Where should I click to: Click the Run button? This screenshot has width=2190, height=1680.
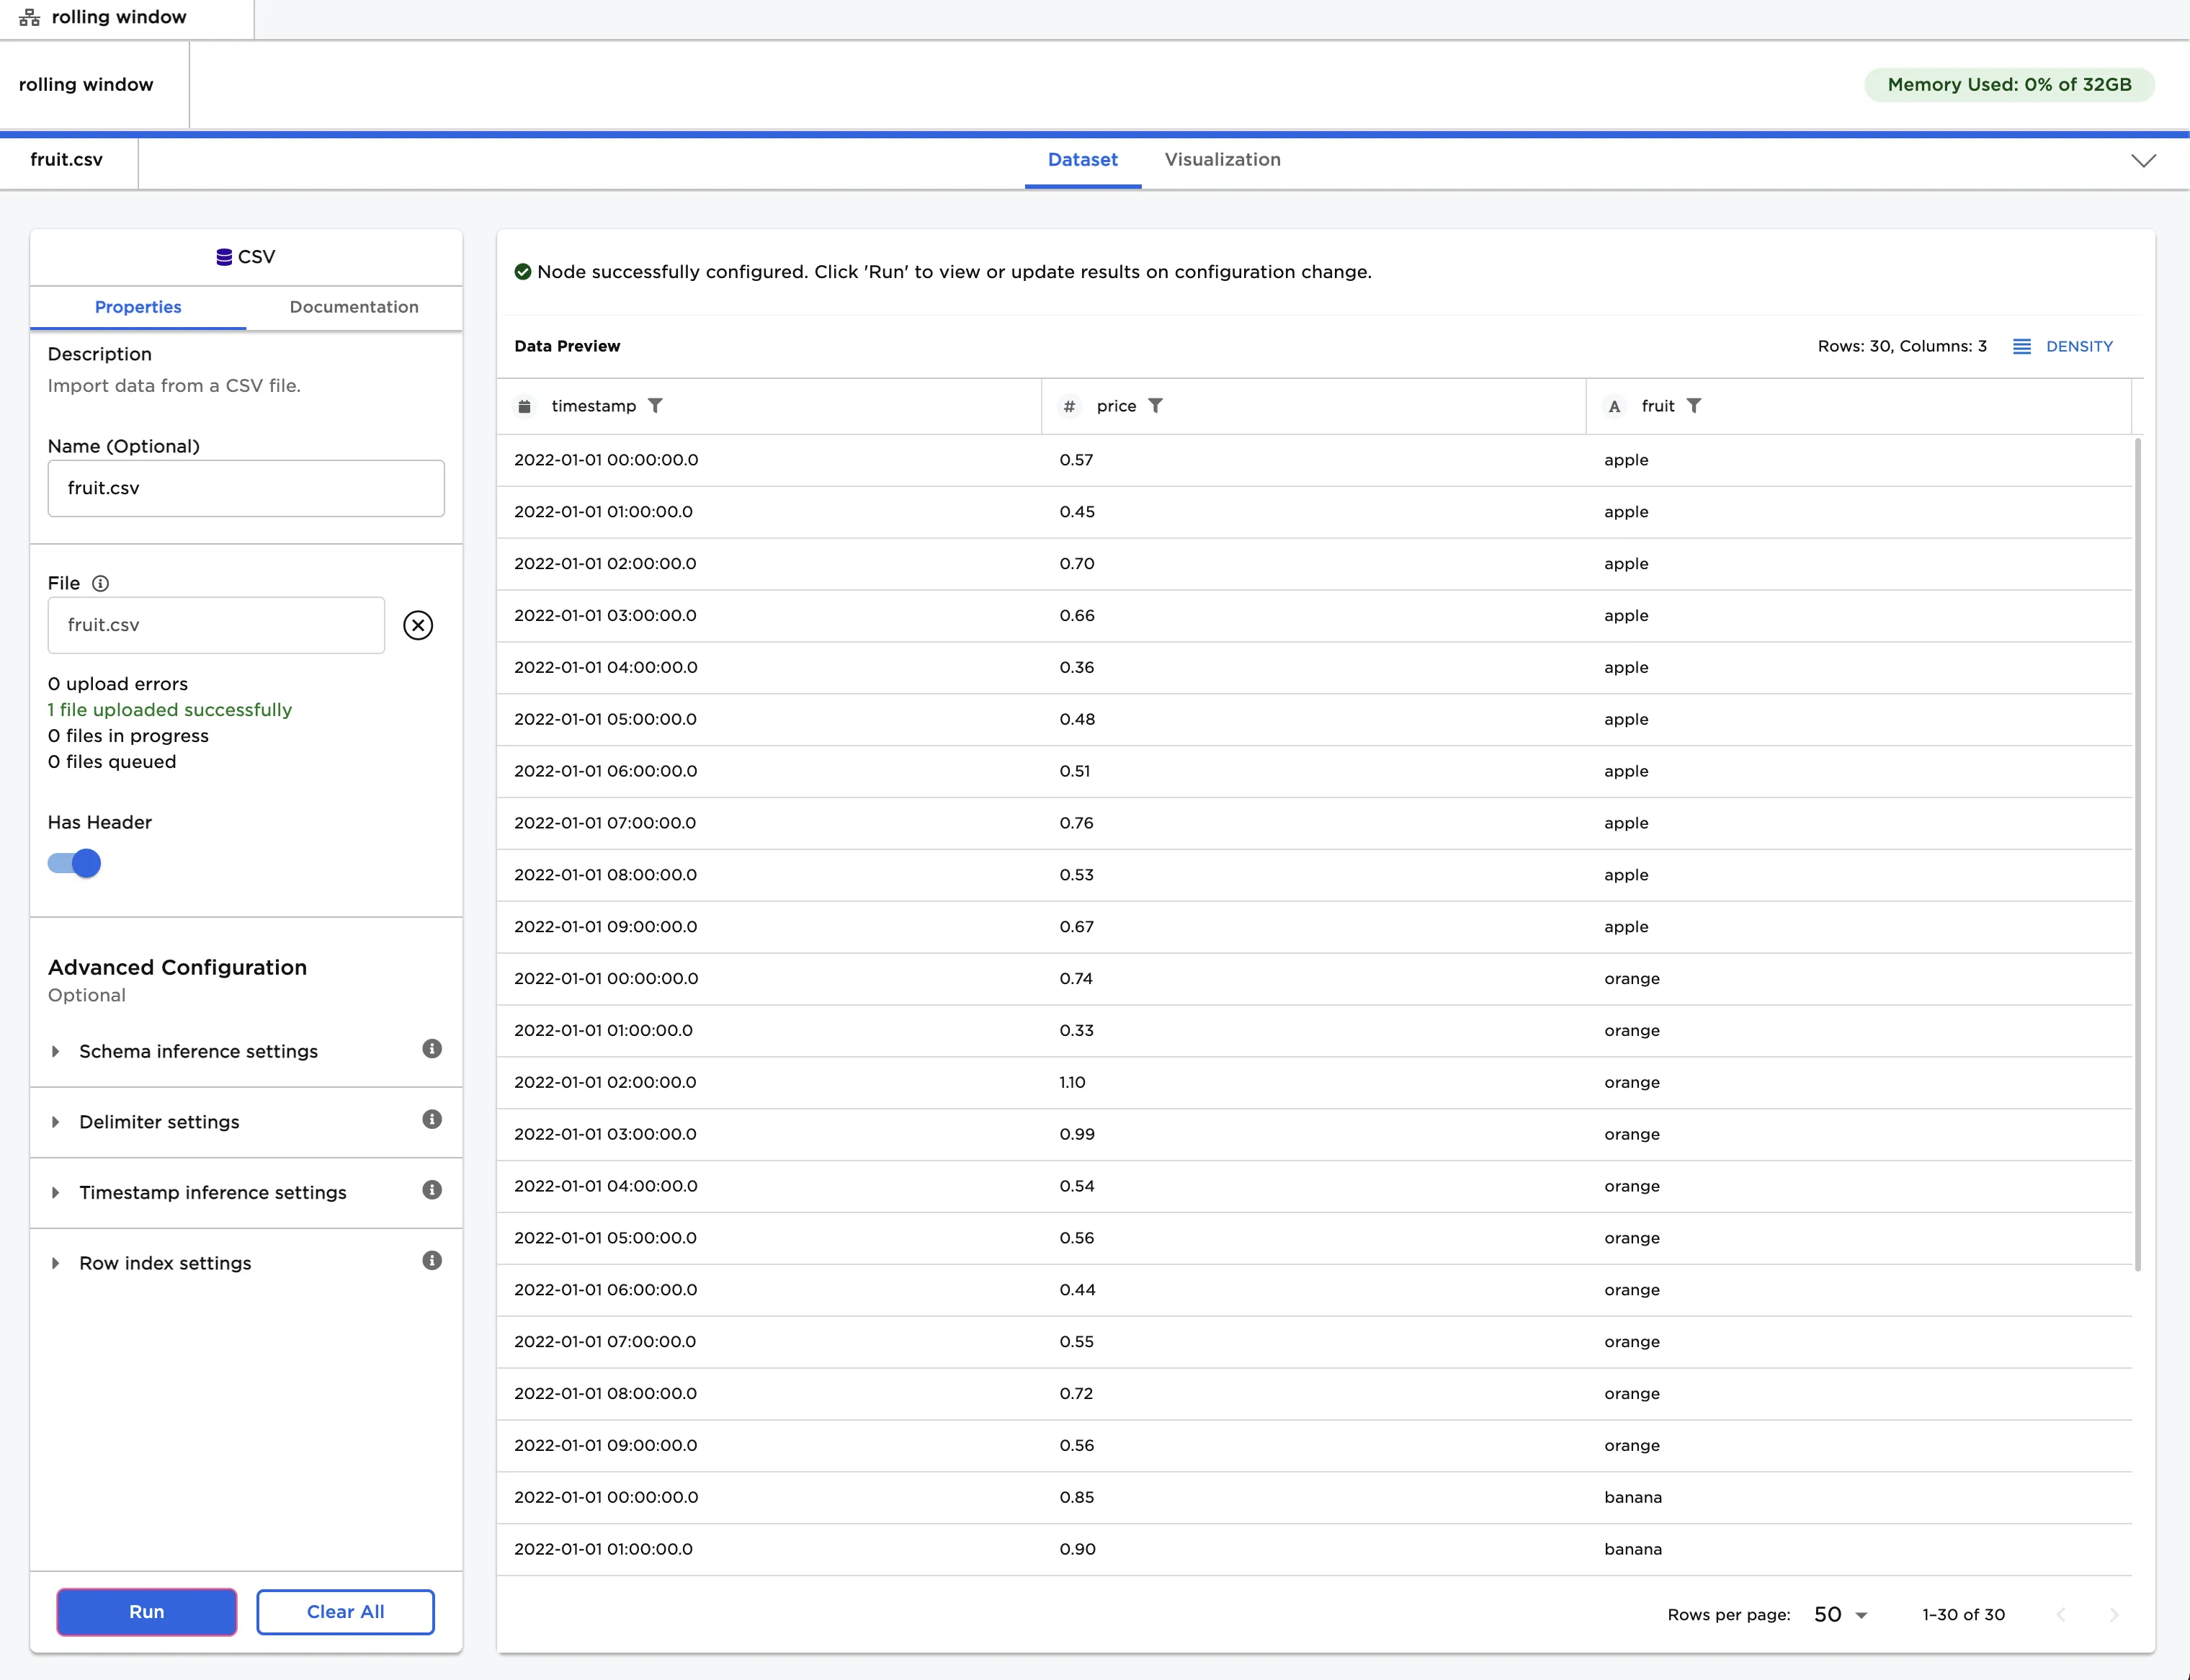146,1611
